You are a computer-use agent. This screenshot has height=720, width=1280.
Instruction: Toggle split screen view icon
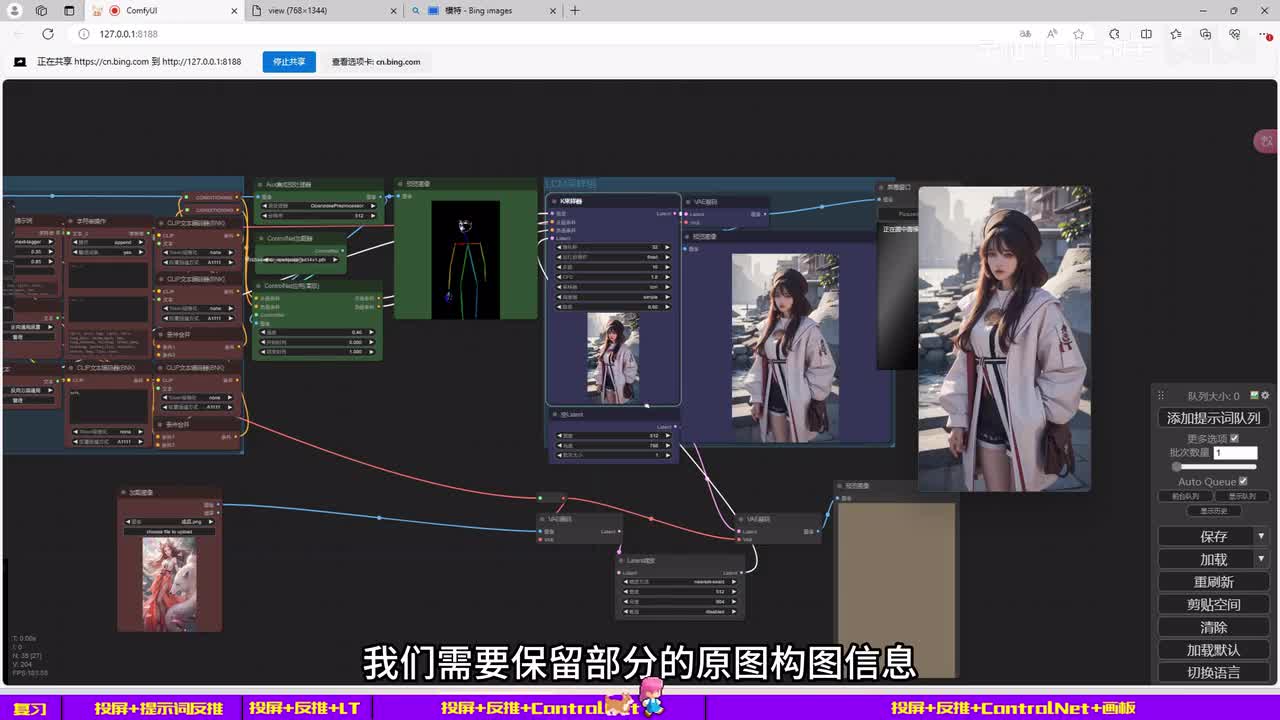(1146, 34)
